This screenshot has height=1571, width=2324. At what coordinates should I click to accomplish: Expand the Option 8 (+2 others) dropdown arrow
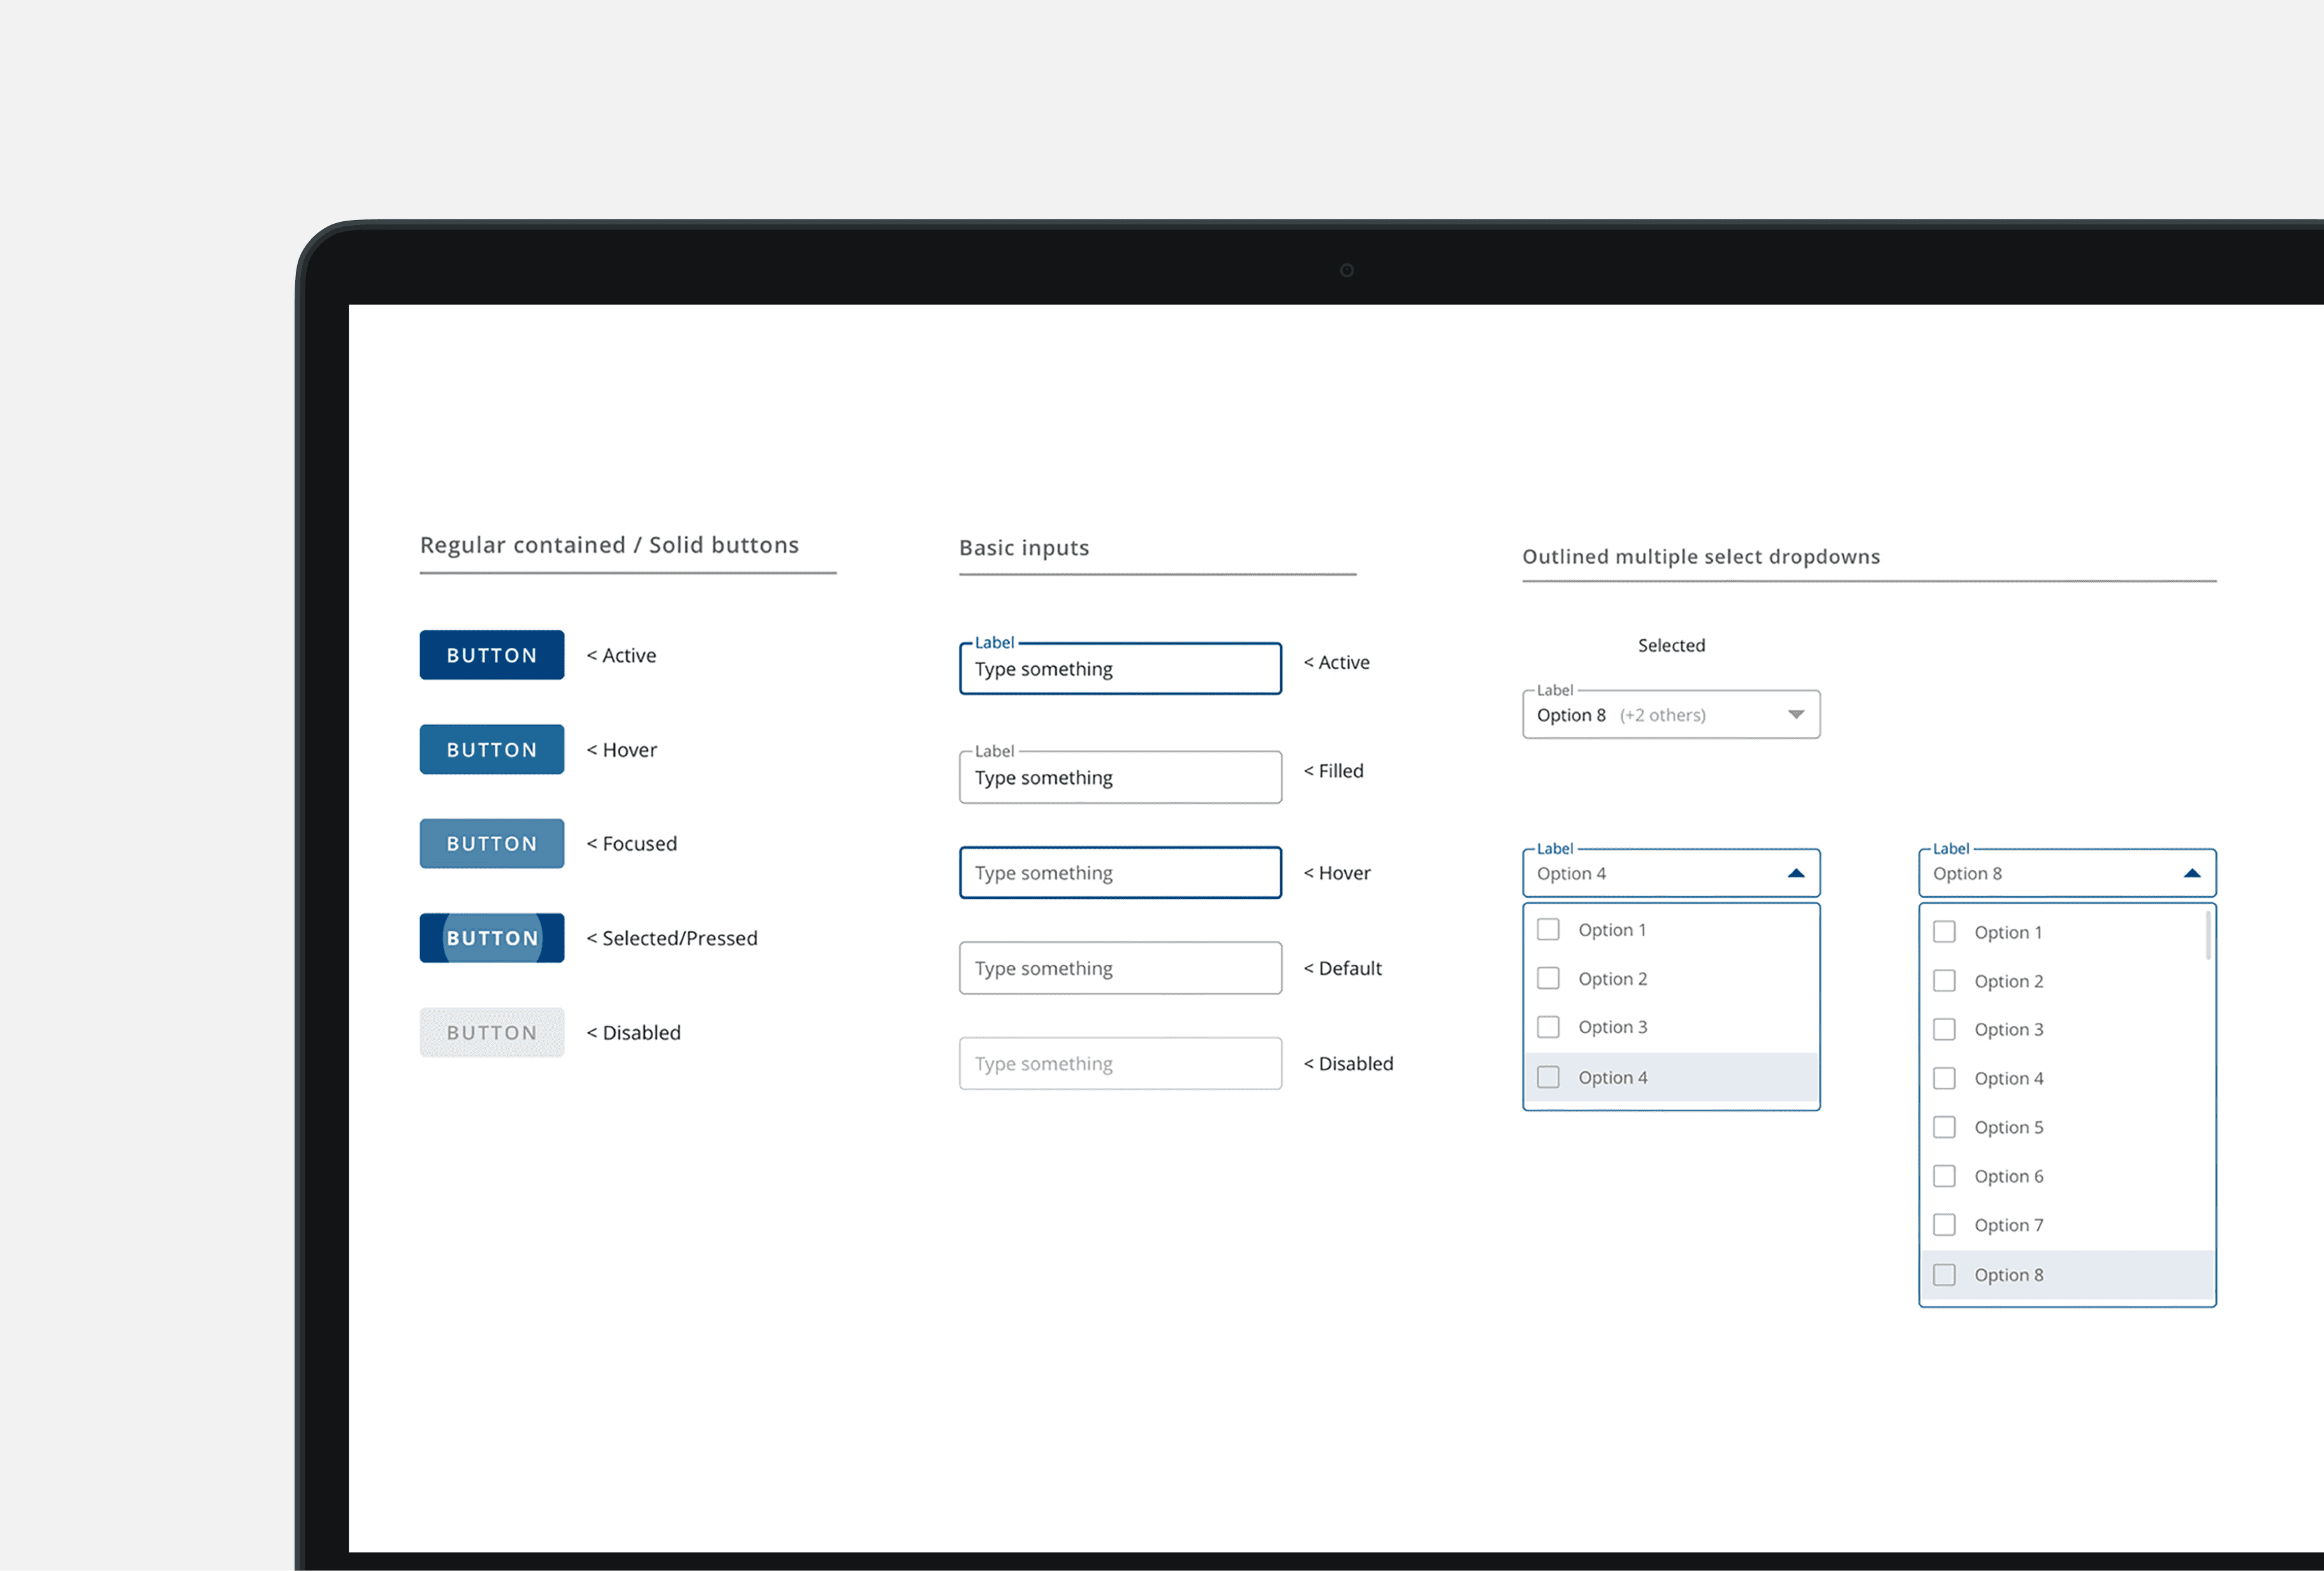point(1796,714)
